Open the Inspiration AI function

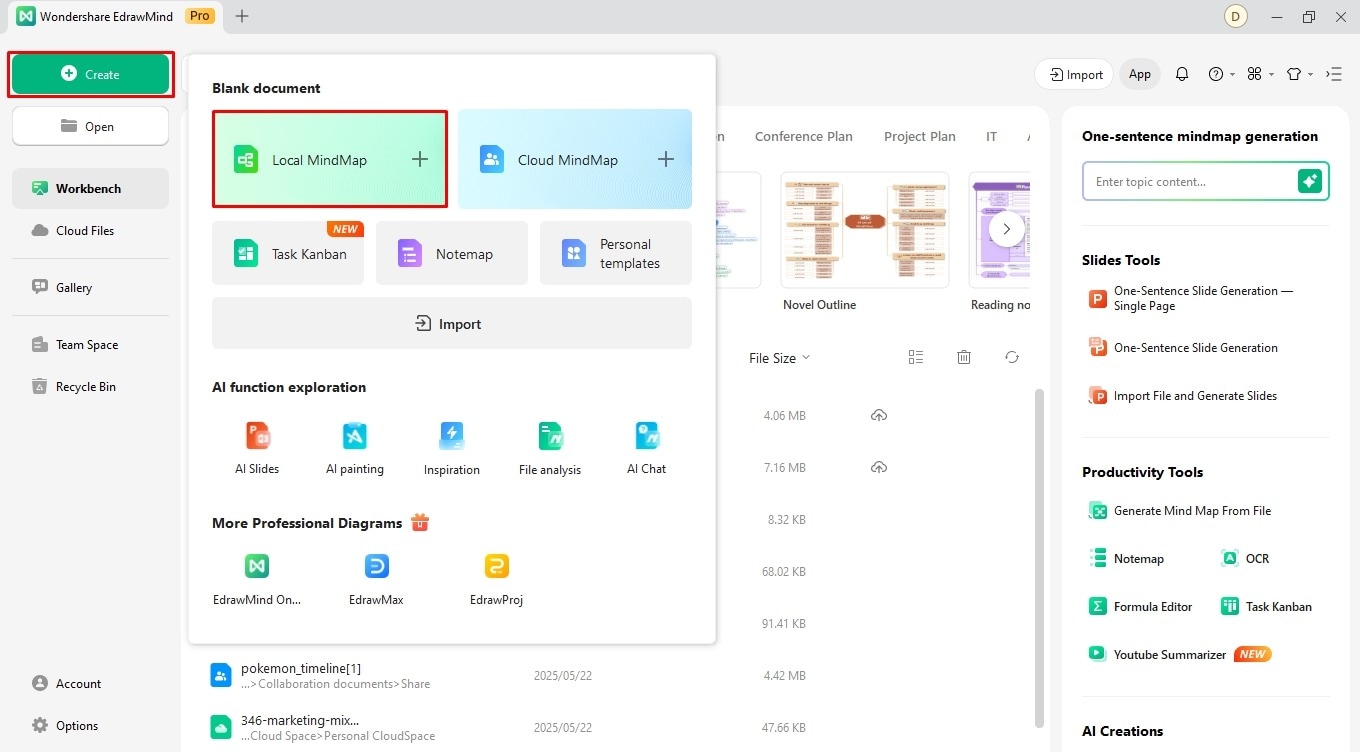tap(452, 448)
